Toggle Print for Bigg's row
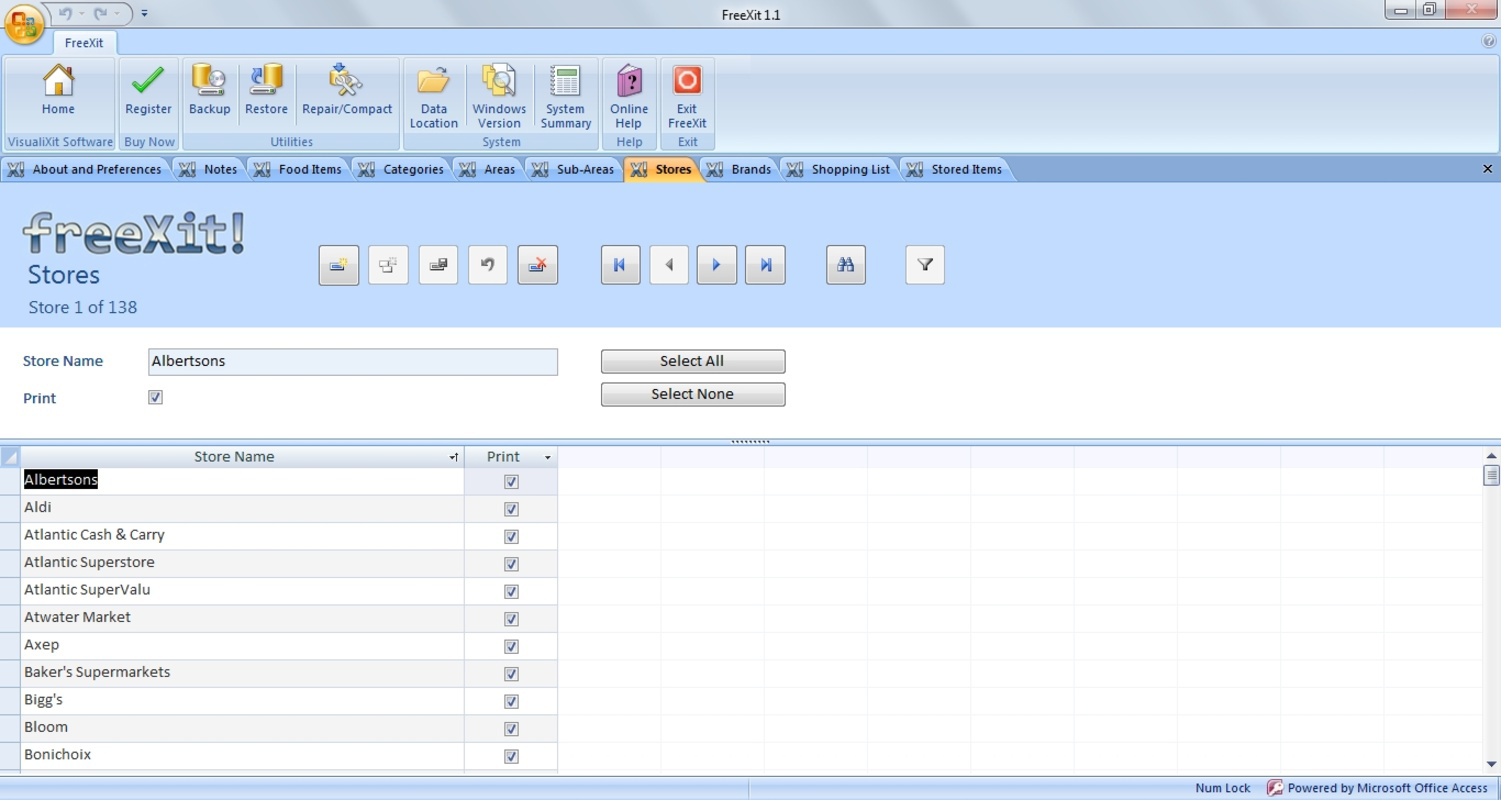 click(x=511, y=702)
